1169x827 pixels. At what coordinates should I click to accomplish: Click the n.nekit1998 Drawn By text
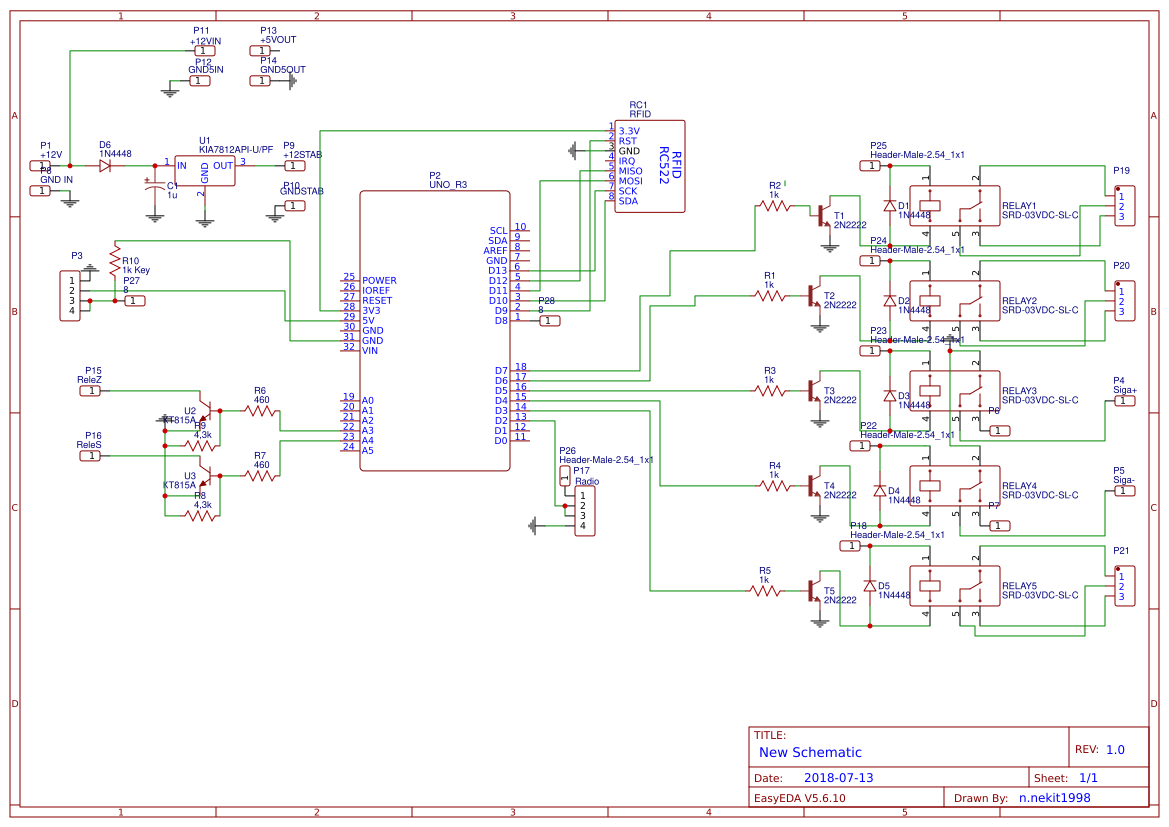[x=1055, y=798]
